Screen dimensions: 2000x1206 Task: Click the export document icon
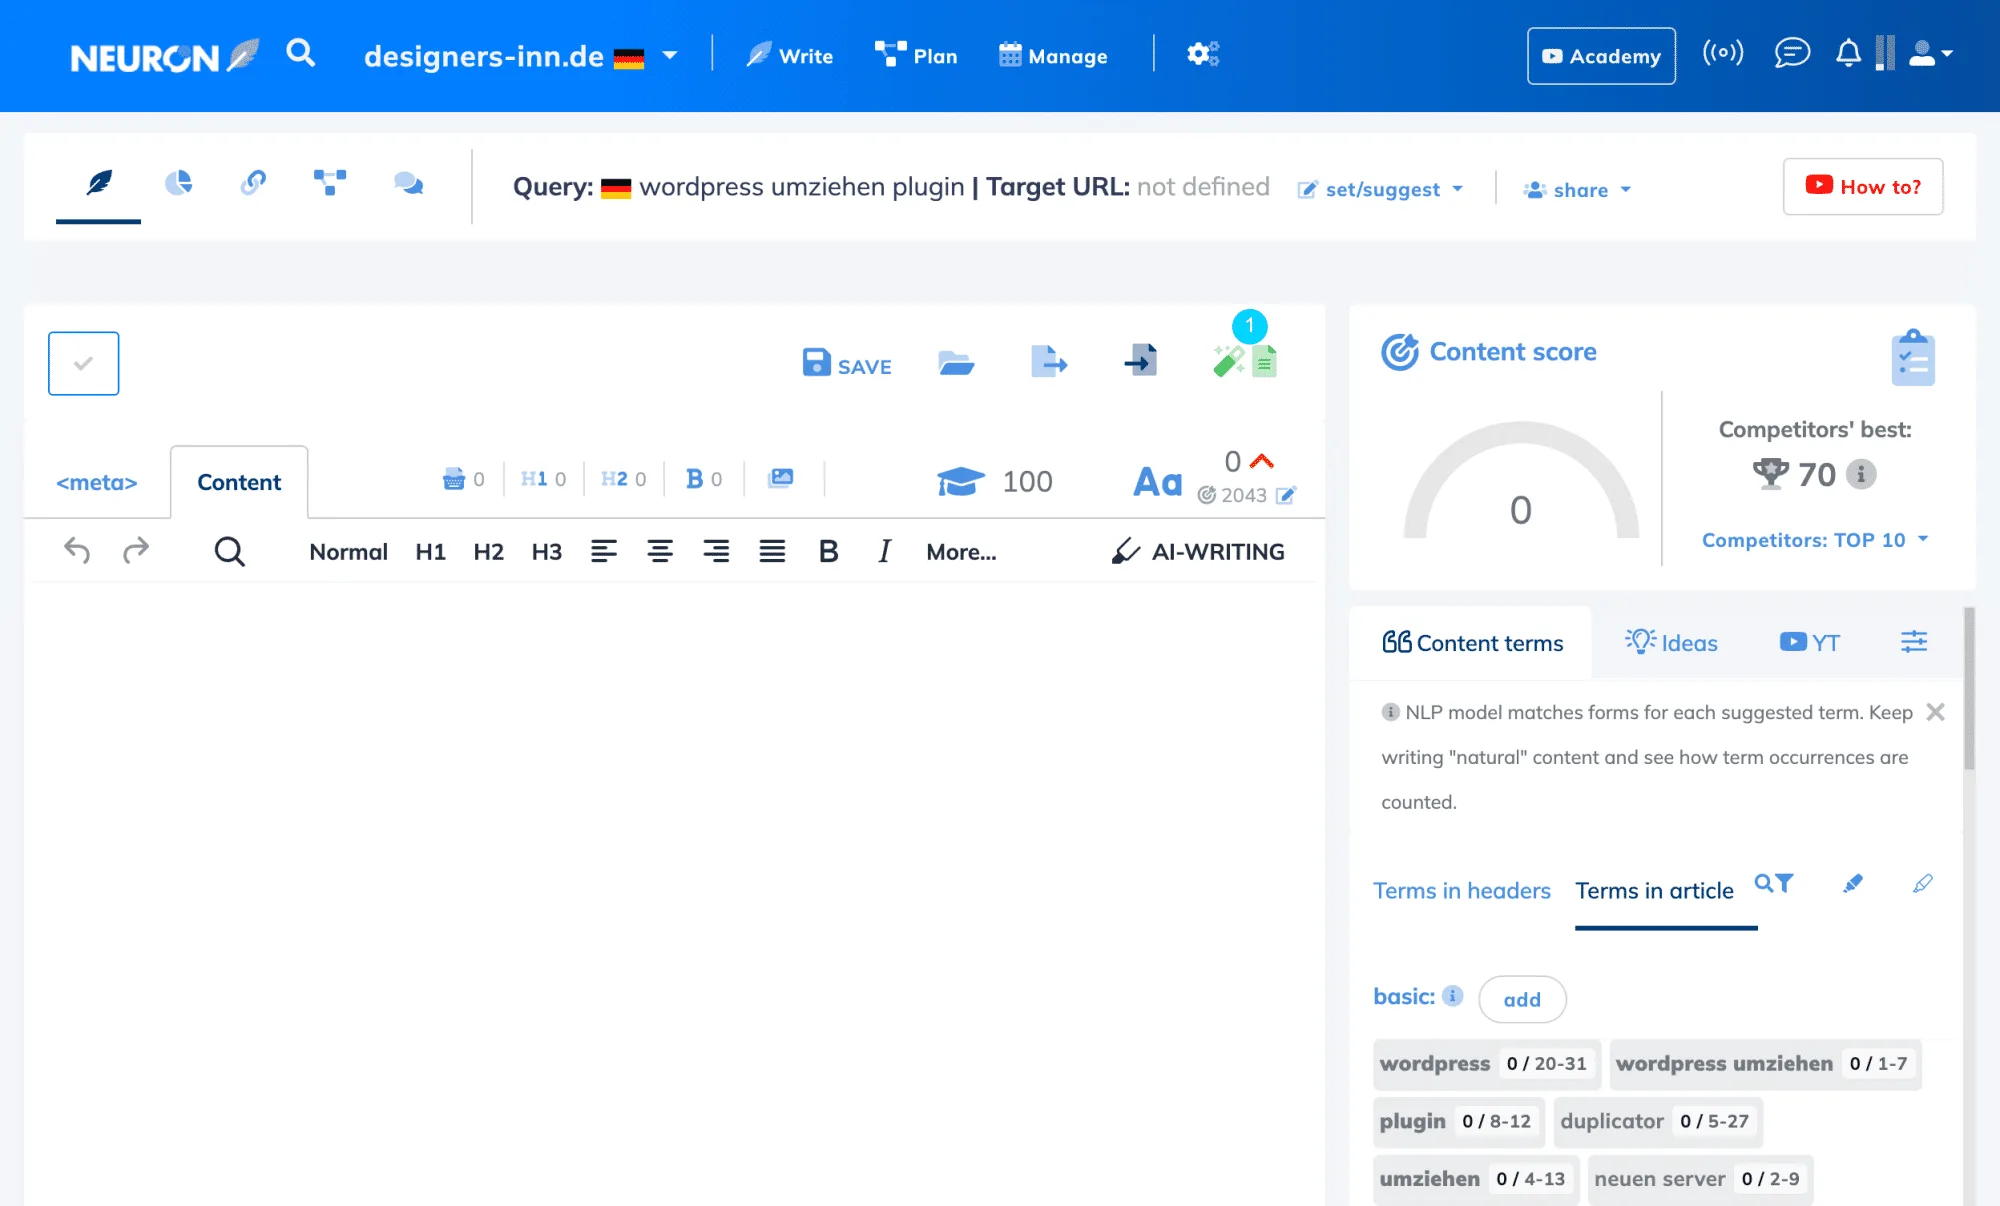[1048, 361]
